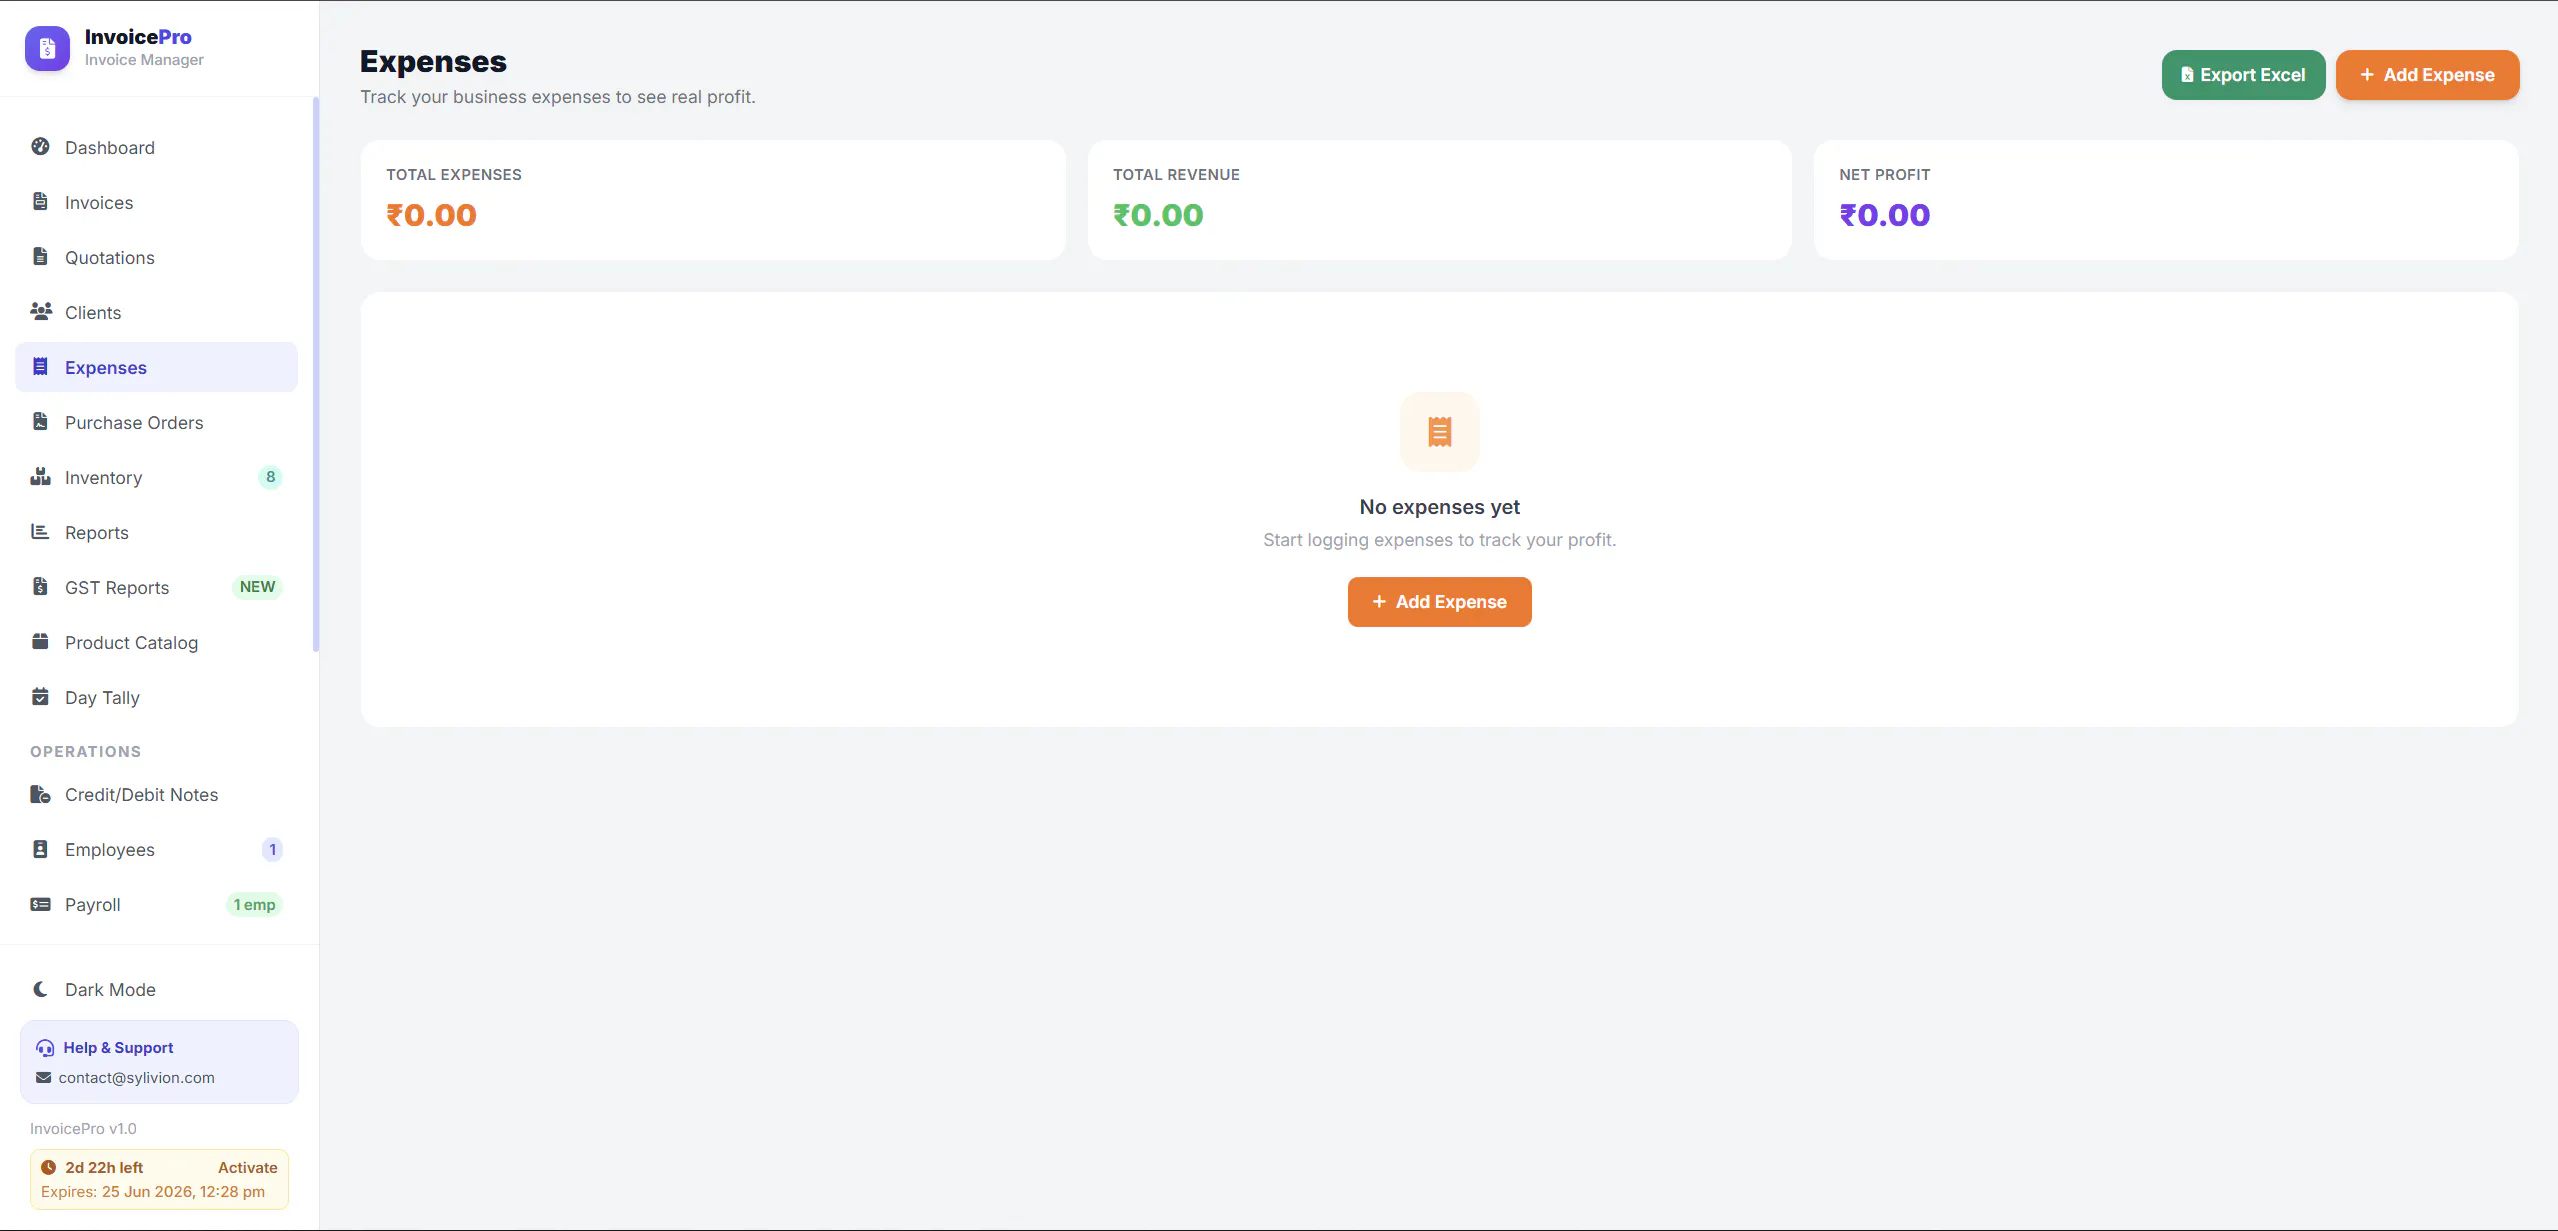Screen dimensions: 2558x1231
Task: Go to Invoices in the sidebar
Action: coord(156,202)
